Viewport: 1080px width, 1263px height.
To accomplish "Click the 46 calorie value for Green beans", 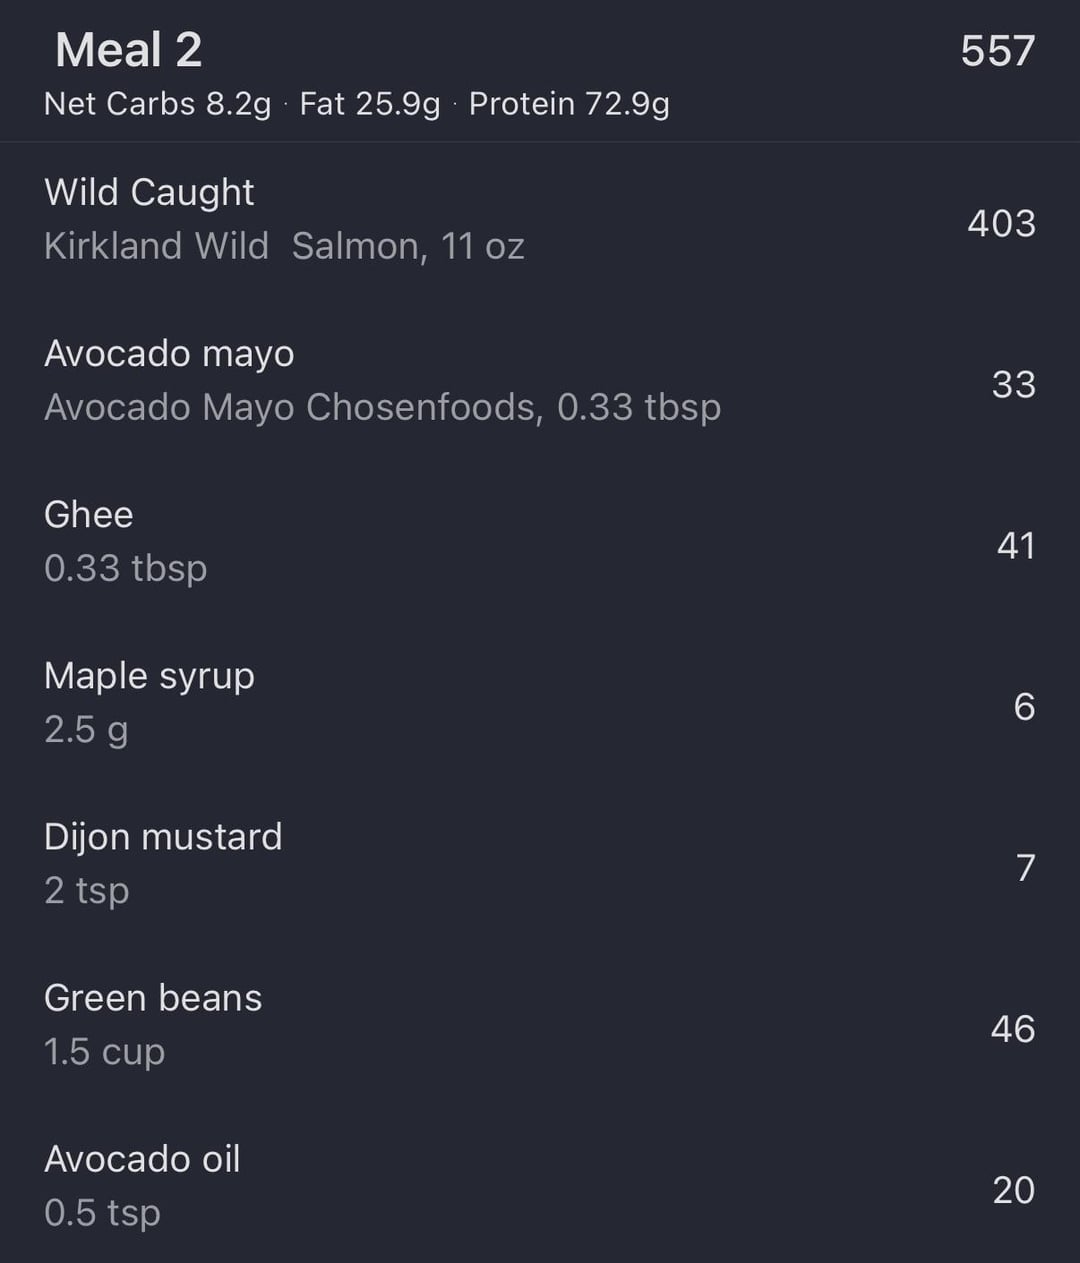I will tap(1012, 1028).
